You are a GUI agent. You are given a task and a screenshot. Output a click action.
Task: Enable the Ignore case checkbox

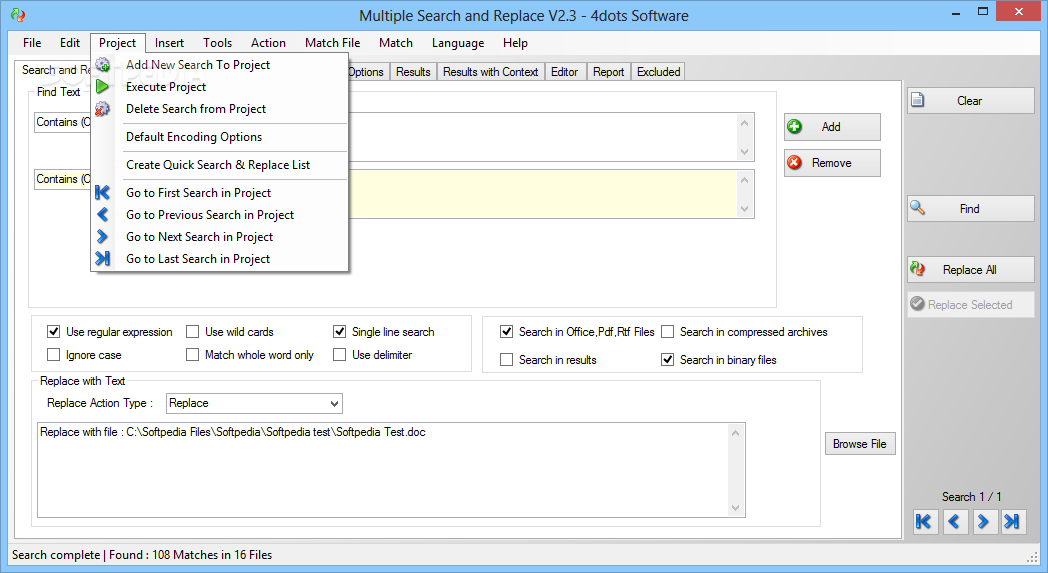[x=53, y=354]
